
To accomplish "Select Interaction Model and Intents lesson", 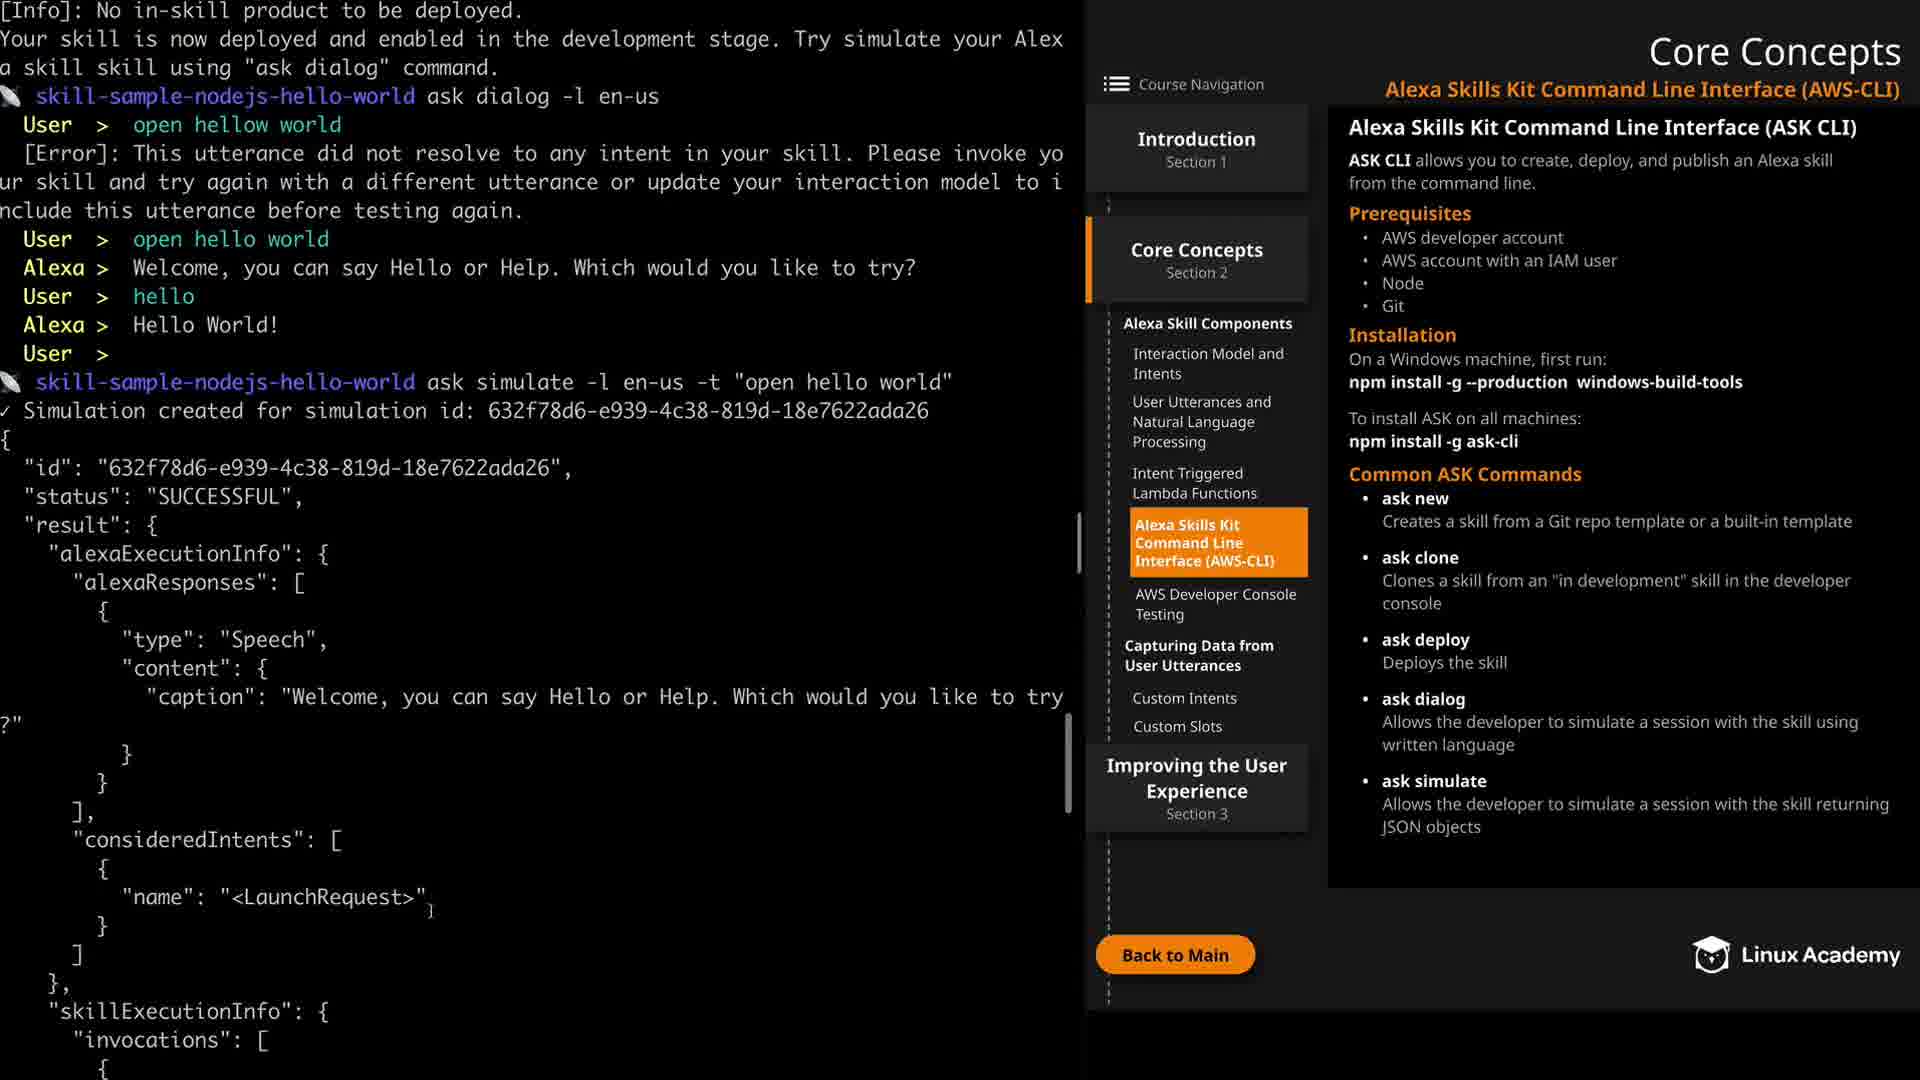I will (x=1208, y=364).
